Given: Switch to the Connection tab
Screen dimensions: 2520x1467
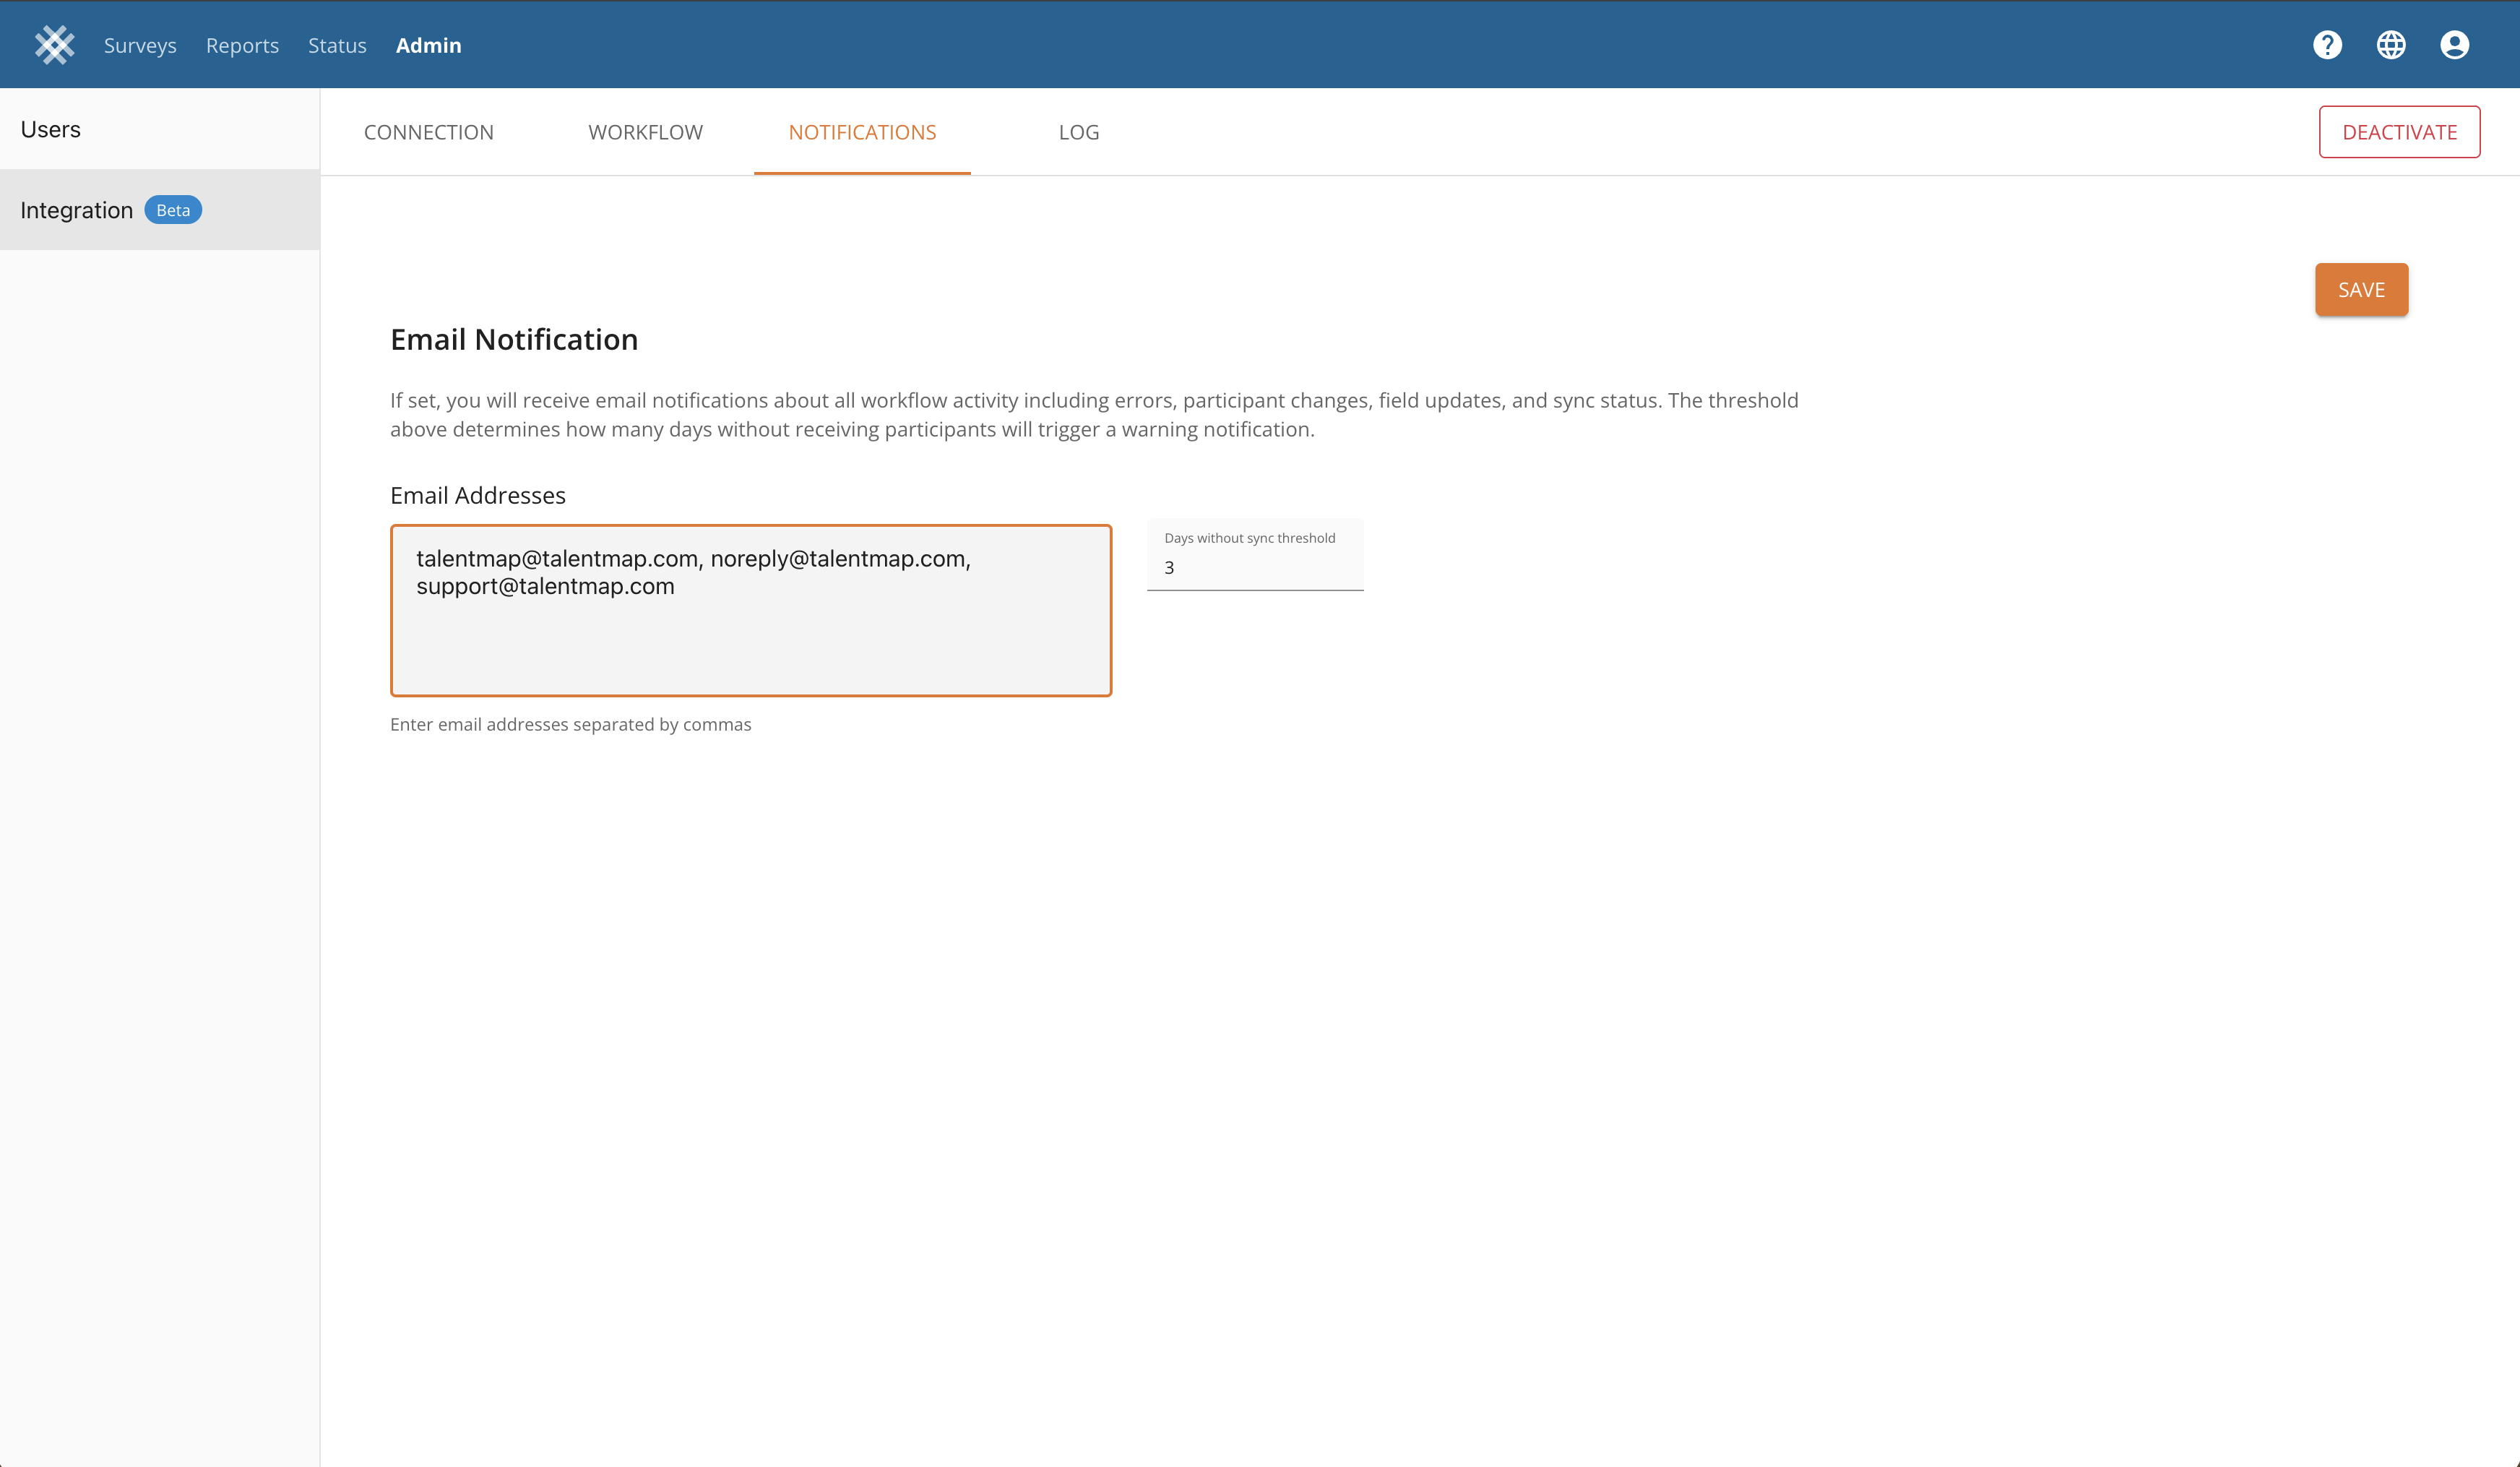Looking at the screenshot, I should click(x=429, y=132).
